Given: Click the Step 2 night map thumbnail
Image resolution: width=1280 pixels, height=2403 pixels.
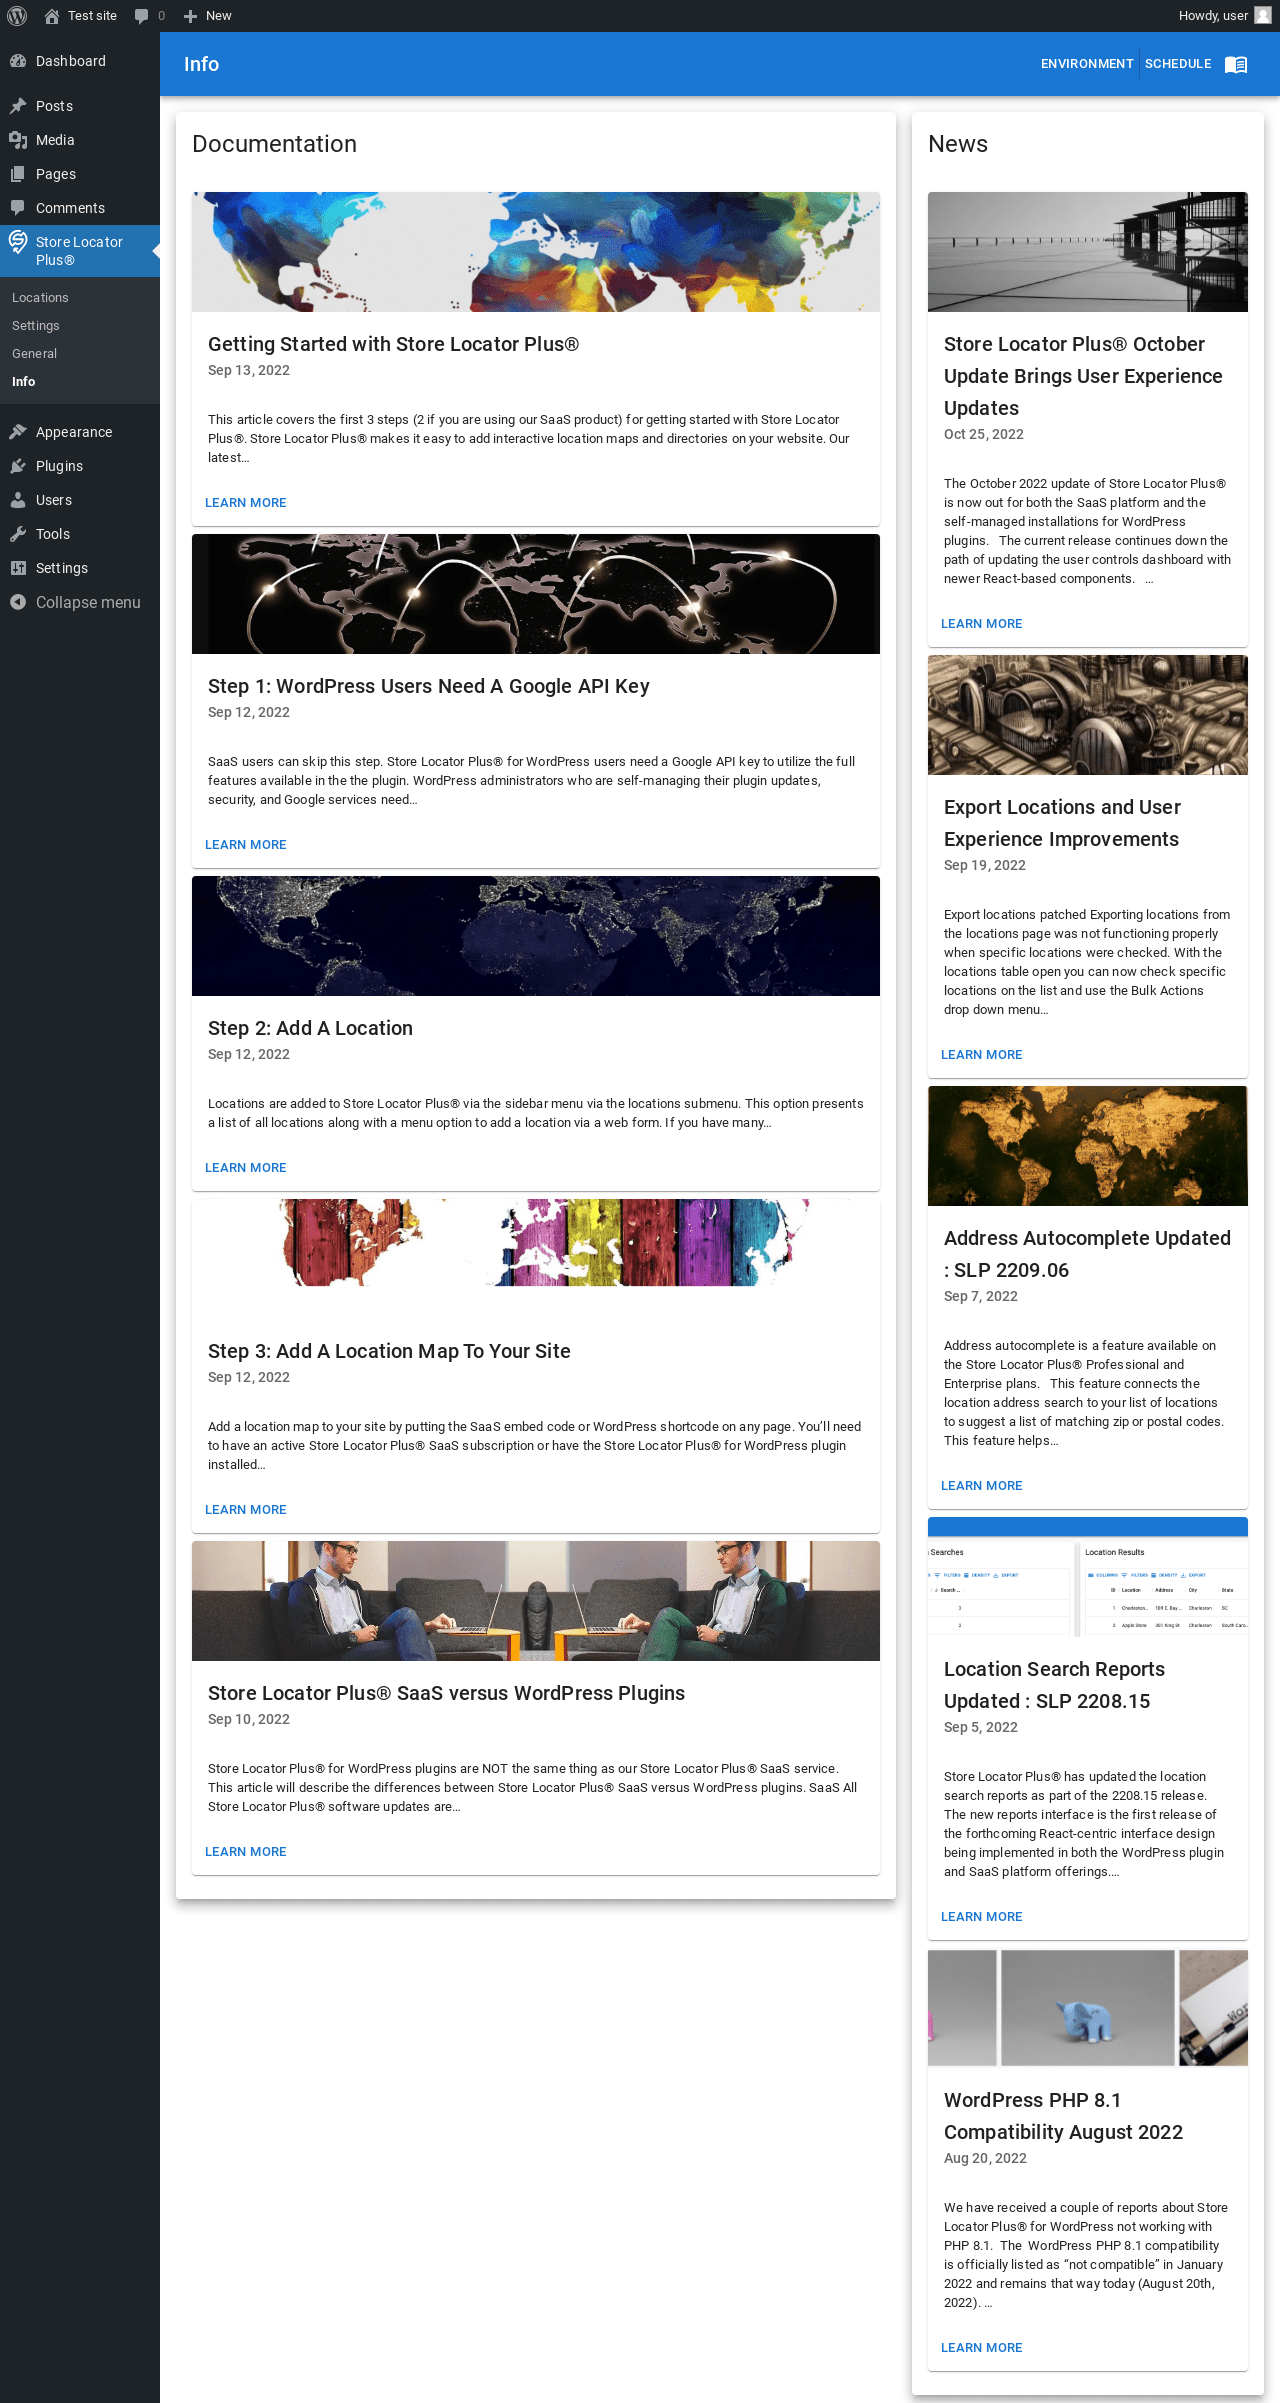Looking at the screenshot, I should pos(536,936).
